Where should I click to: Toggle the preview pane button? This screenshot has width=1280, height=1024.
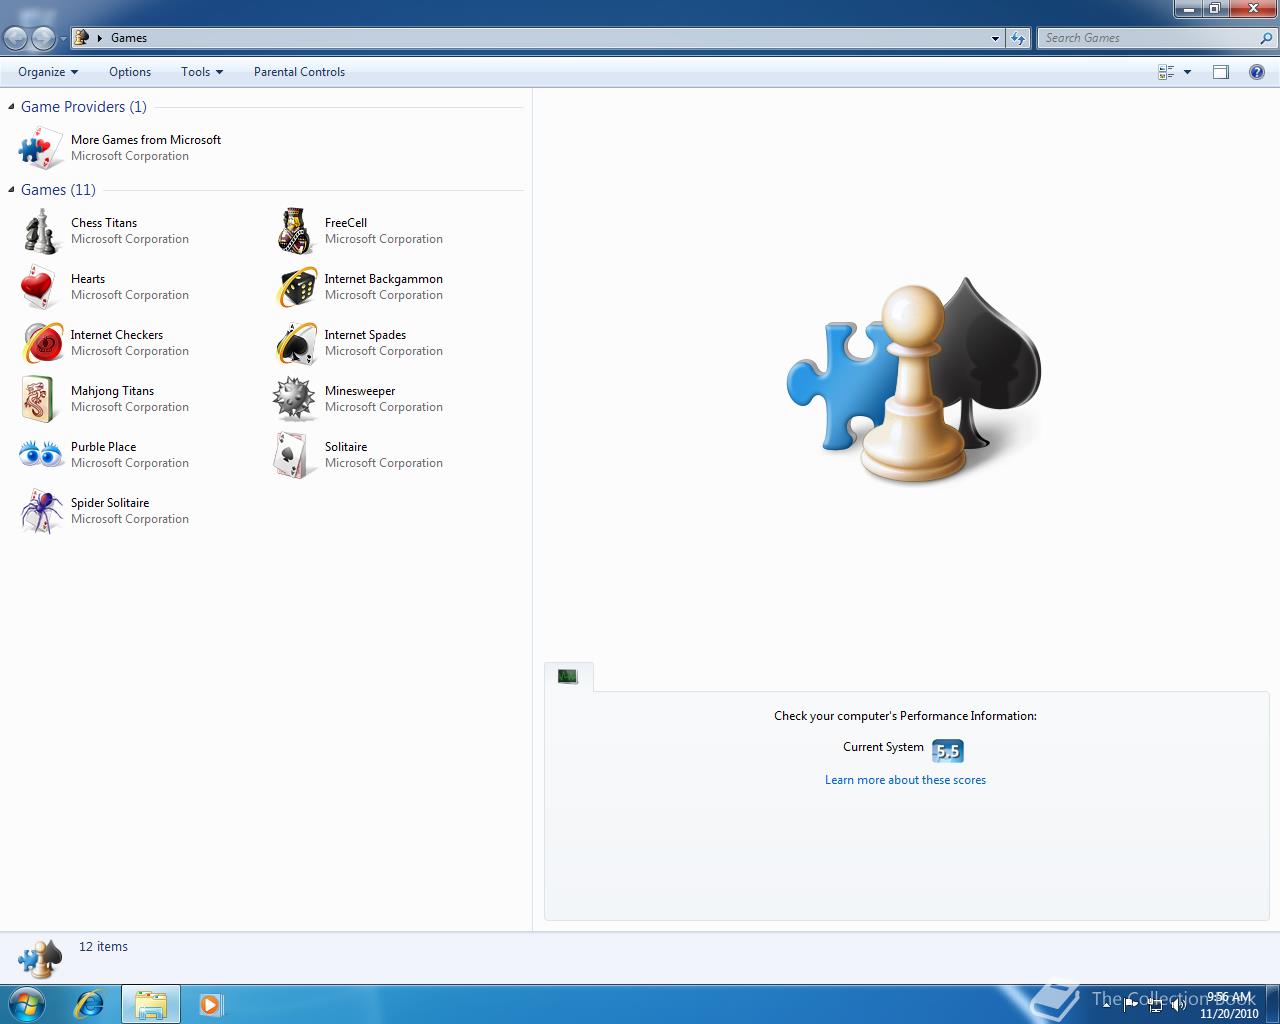(1221, 72)
